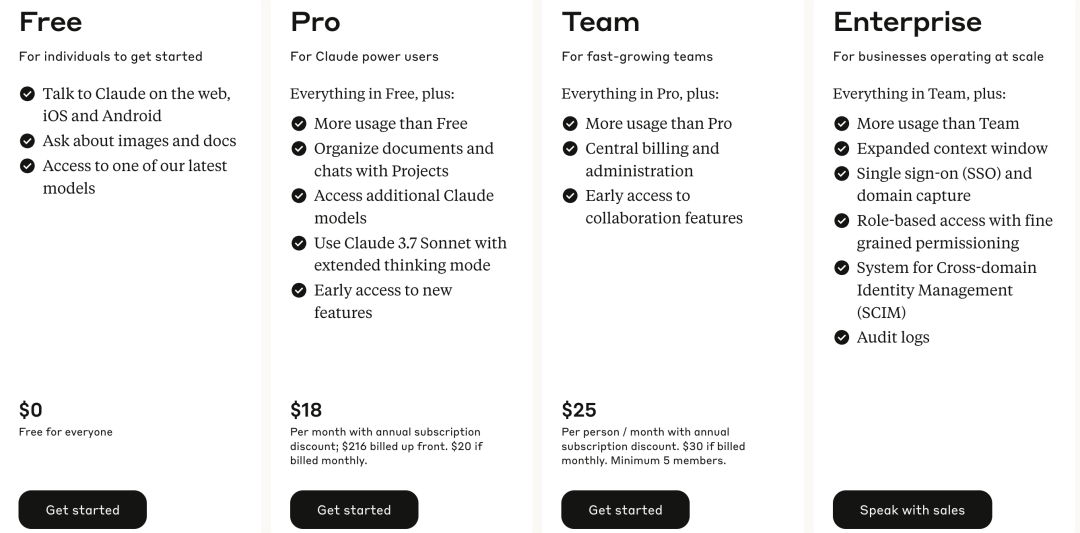This screenshot has height=533, width=1080.
Task: Select the Enterprise plan heading
Action: click(907, 22)
